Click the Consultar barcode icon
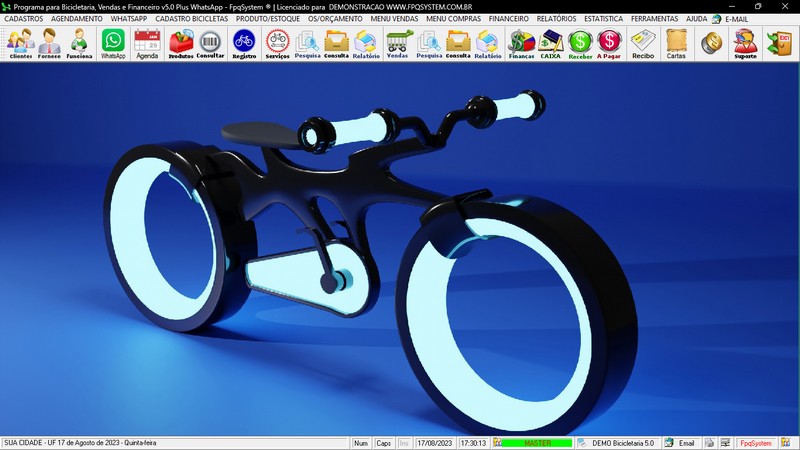 coord(210,44)
